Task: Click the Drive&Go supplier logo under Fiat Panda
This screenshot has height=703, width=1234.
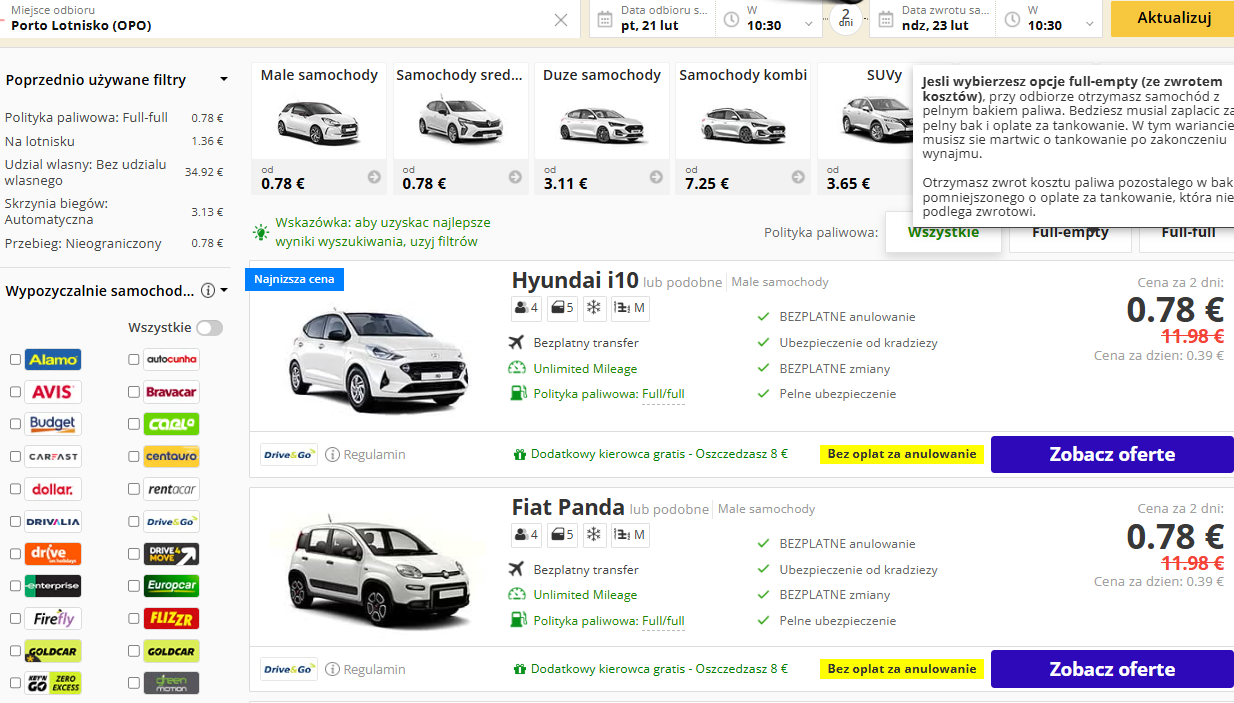Action: (289, 669)
